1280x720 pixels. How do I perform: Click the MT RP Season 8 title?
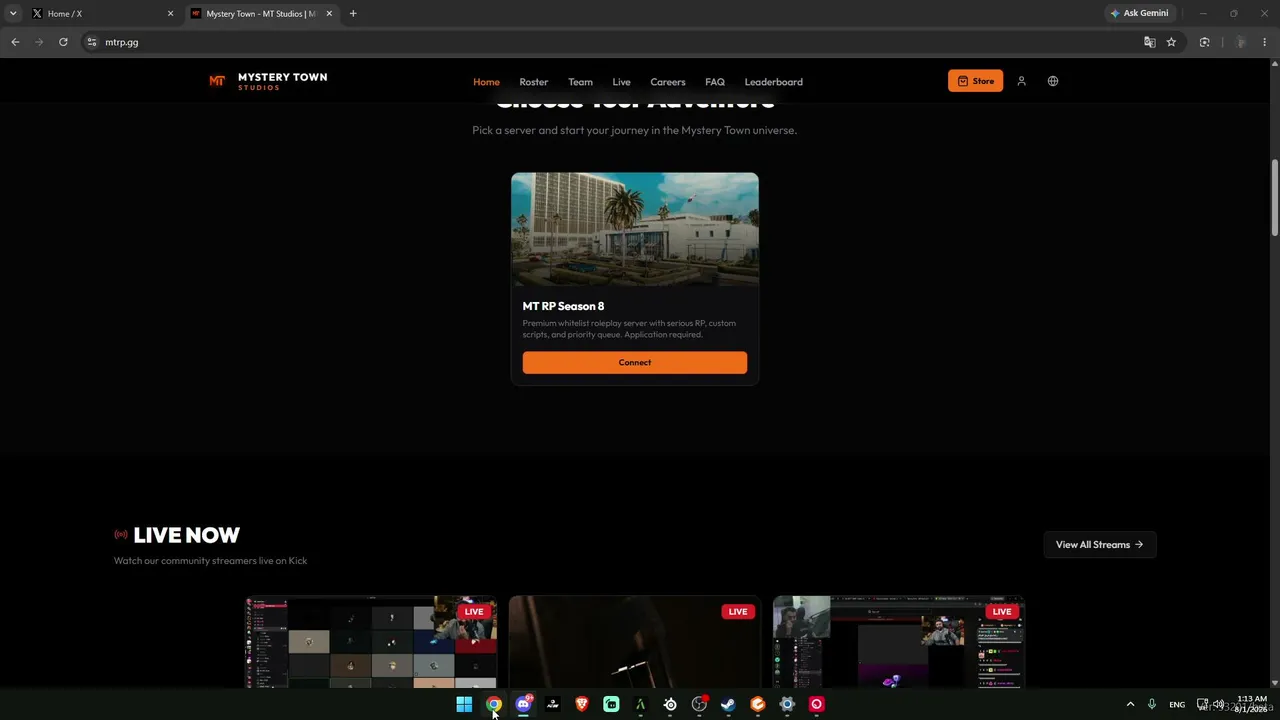click(x=563, y=306)
